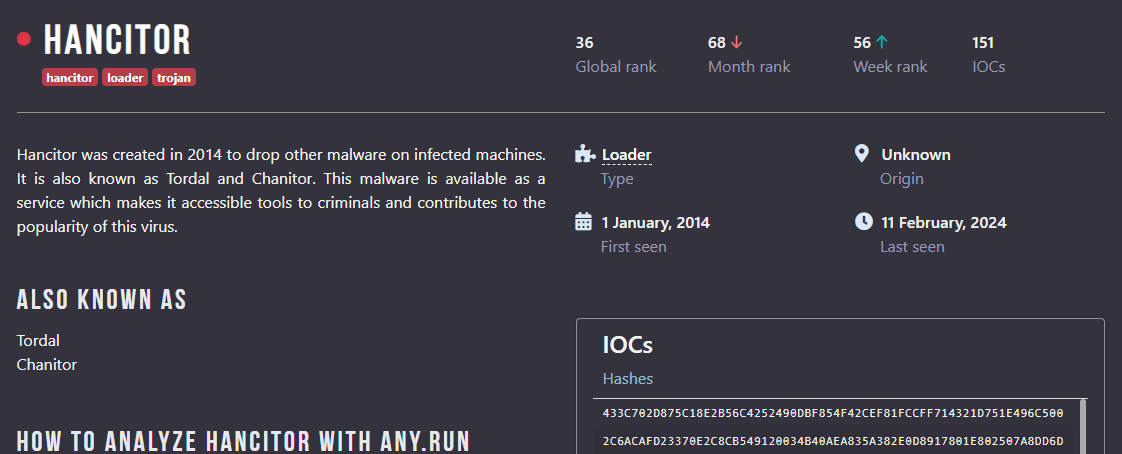Viewport: 1122px width, 454px height.
Task: Click the puzzle piece Type icon
Action: point(585,154)
